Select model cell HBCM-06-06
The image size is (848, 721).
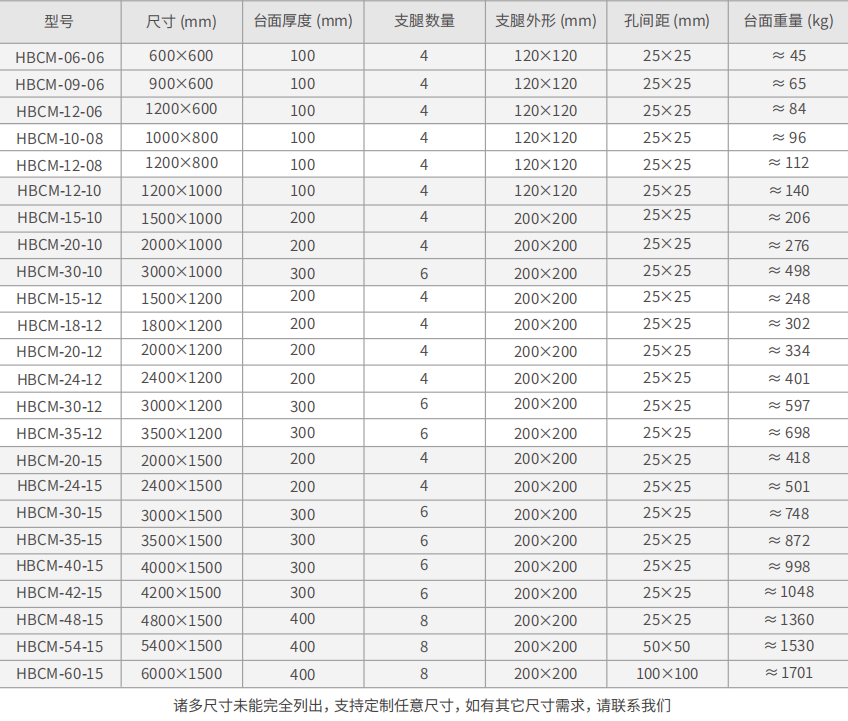click(60, 57)
